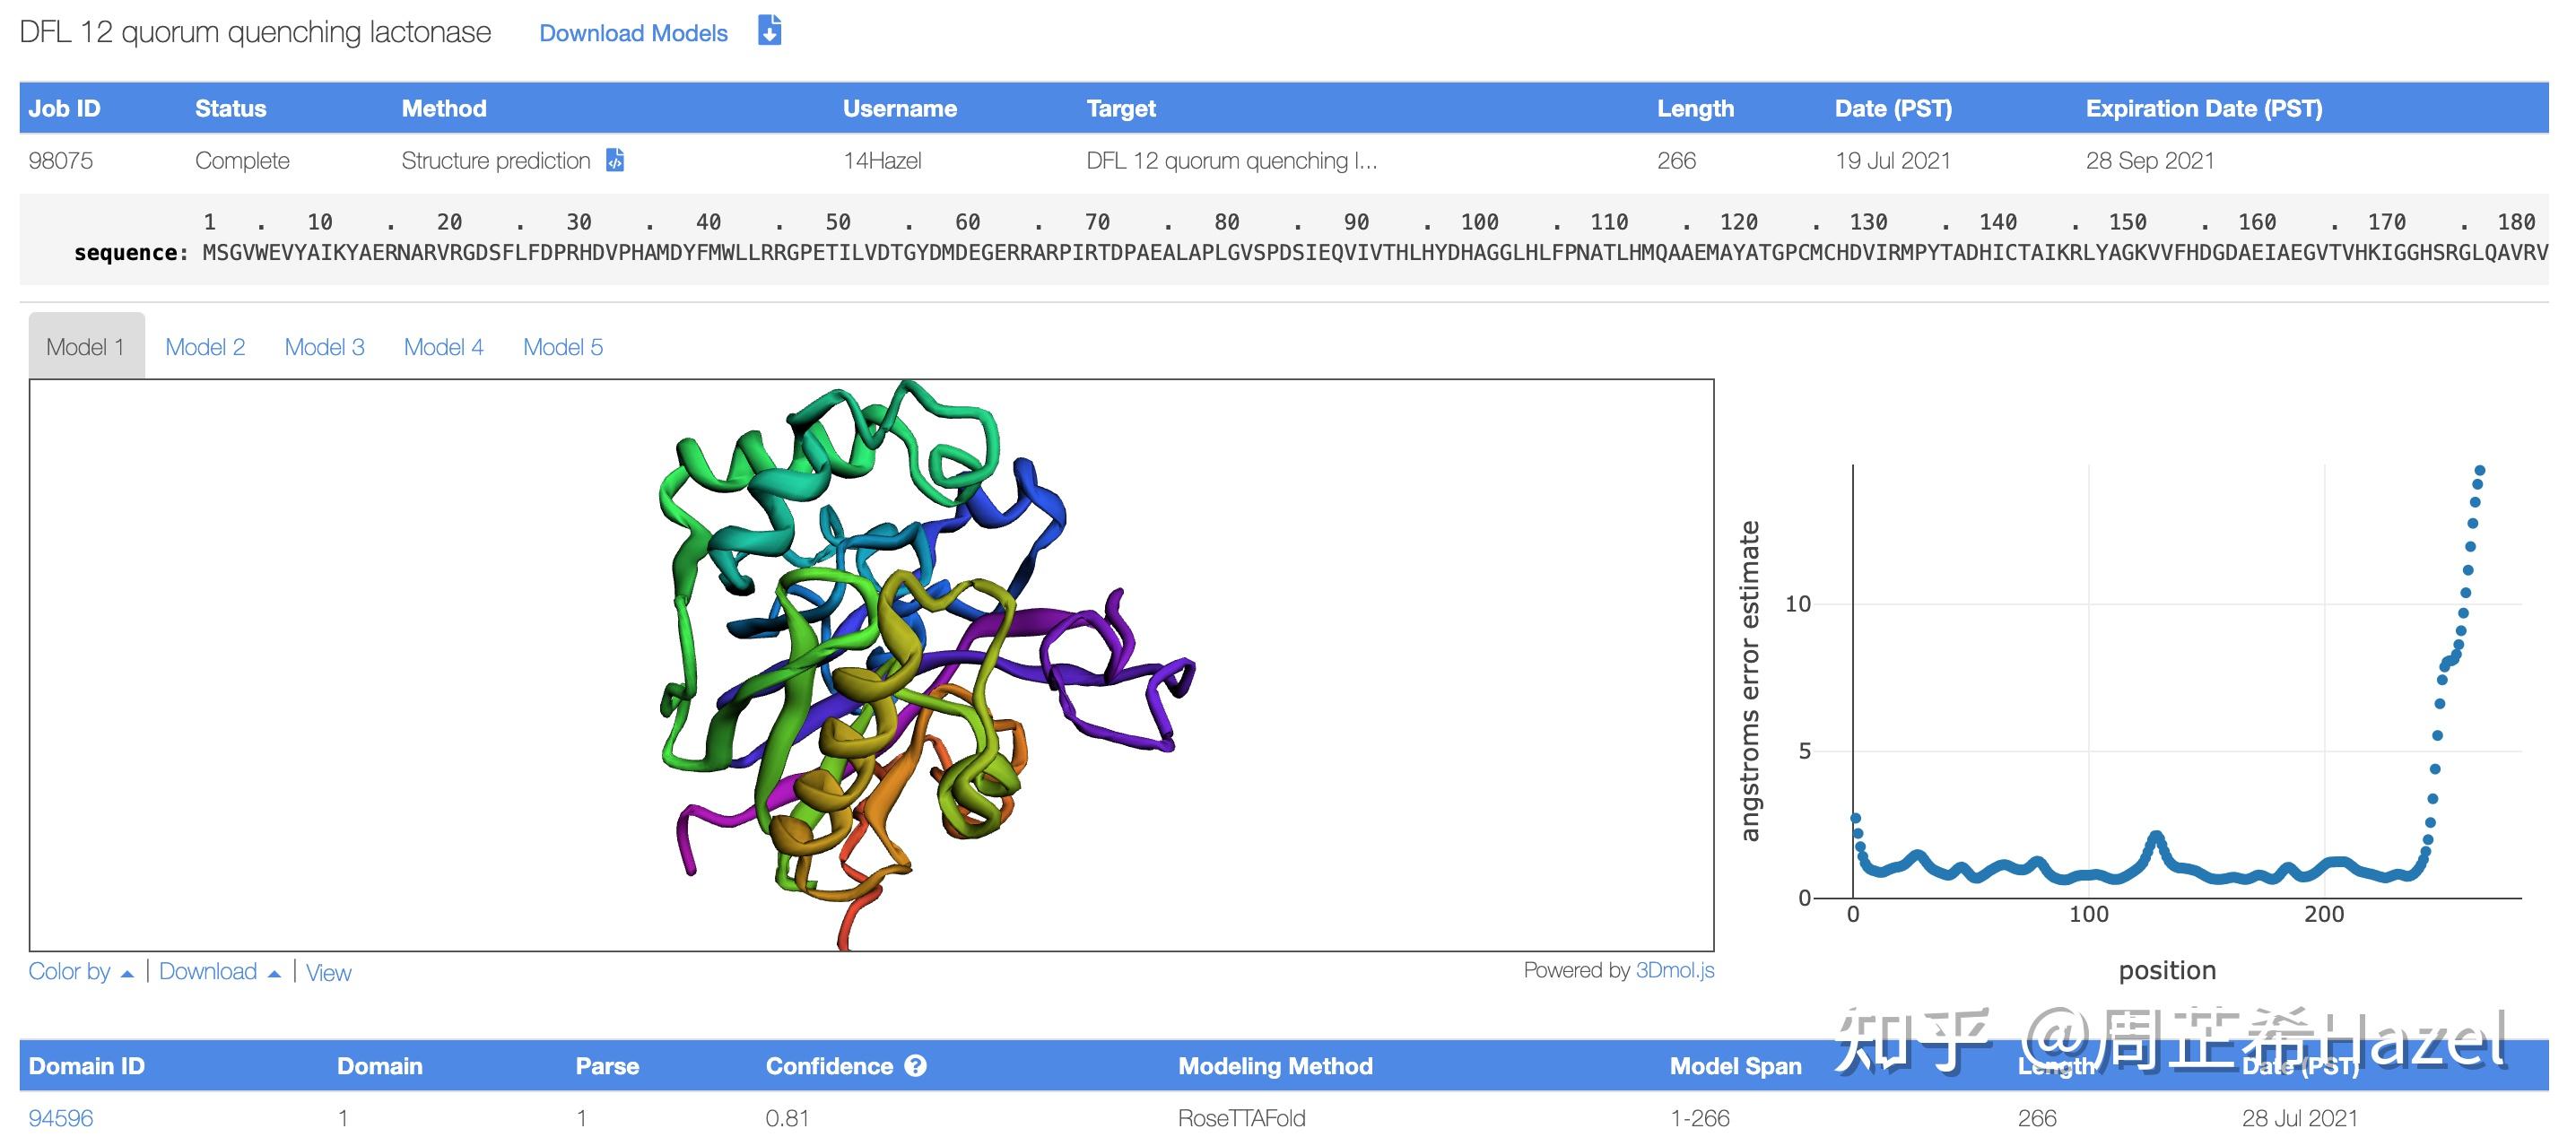
Task: Open the 3Dmol.js link
Action: pos(1674,970)
